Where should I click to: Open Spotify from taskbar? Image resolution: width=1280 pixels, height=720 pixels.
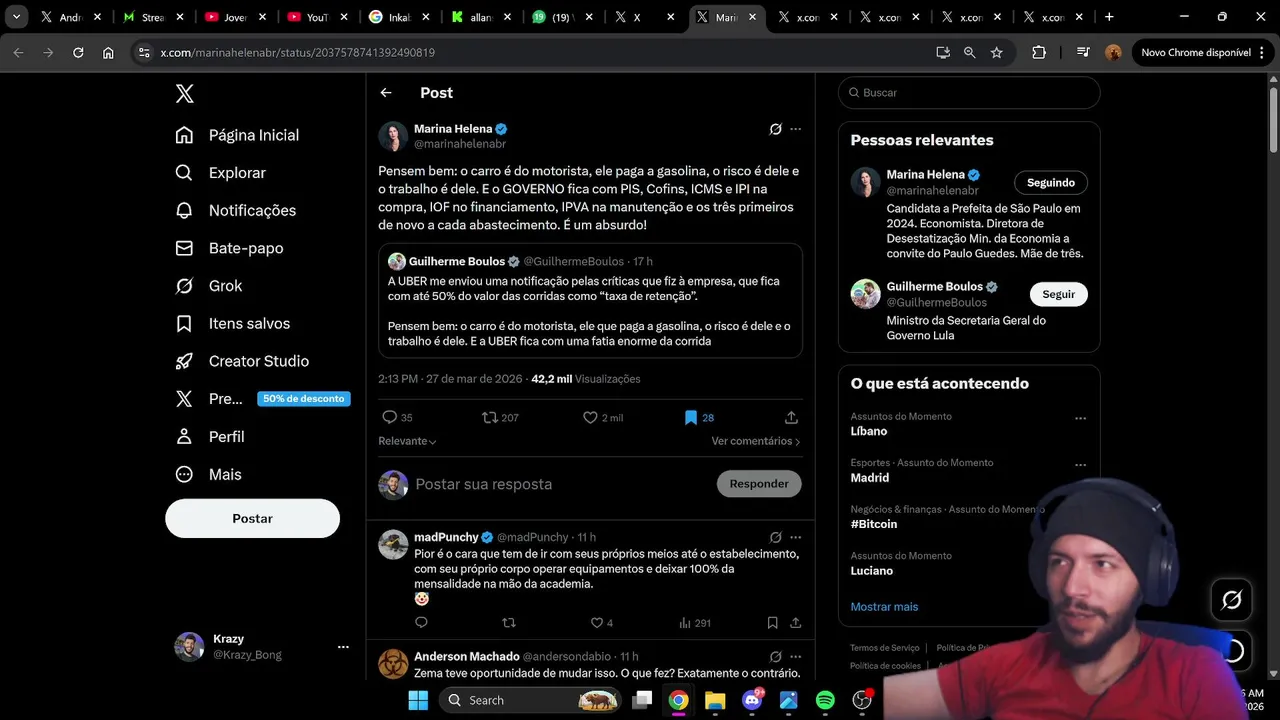825,700
